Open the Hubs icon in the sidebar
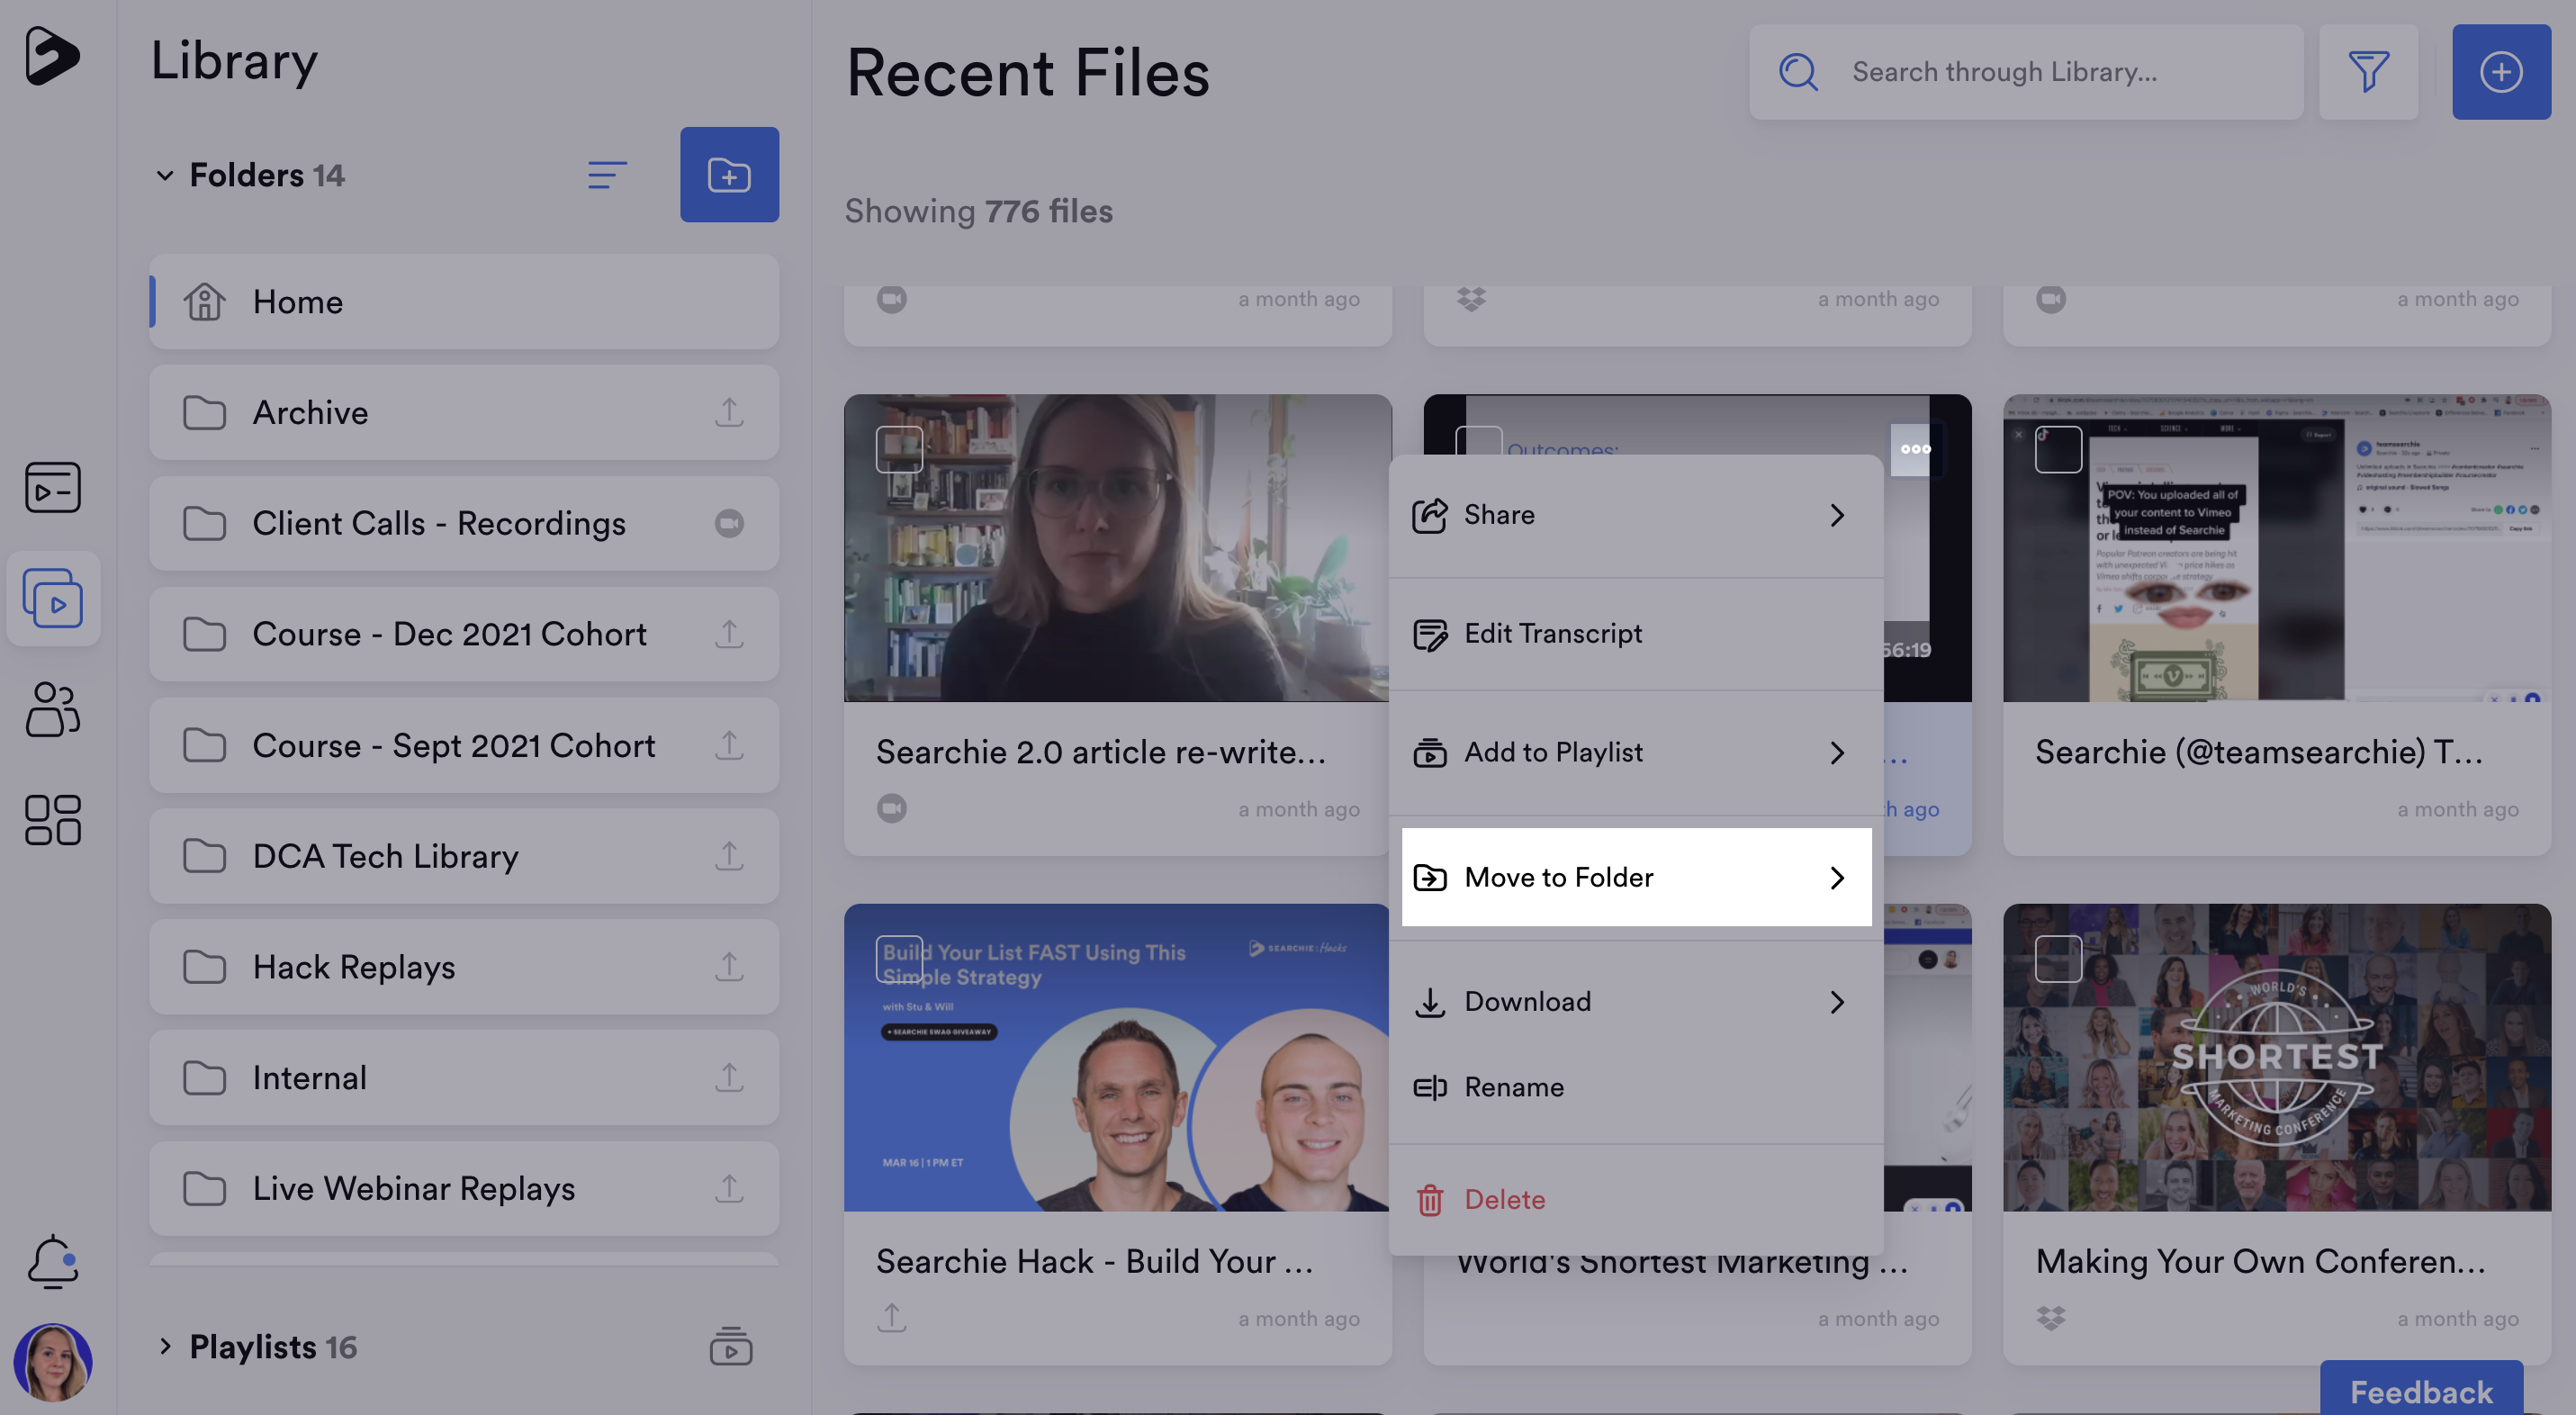The image size is (2576, 1415). [x=53, y=487]
